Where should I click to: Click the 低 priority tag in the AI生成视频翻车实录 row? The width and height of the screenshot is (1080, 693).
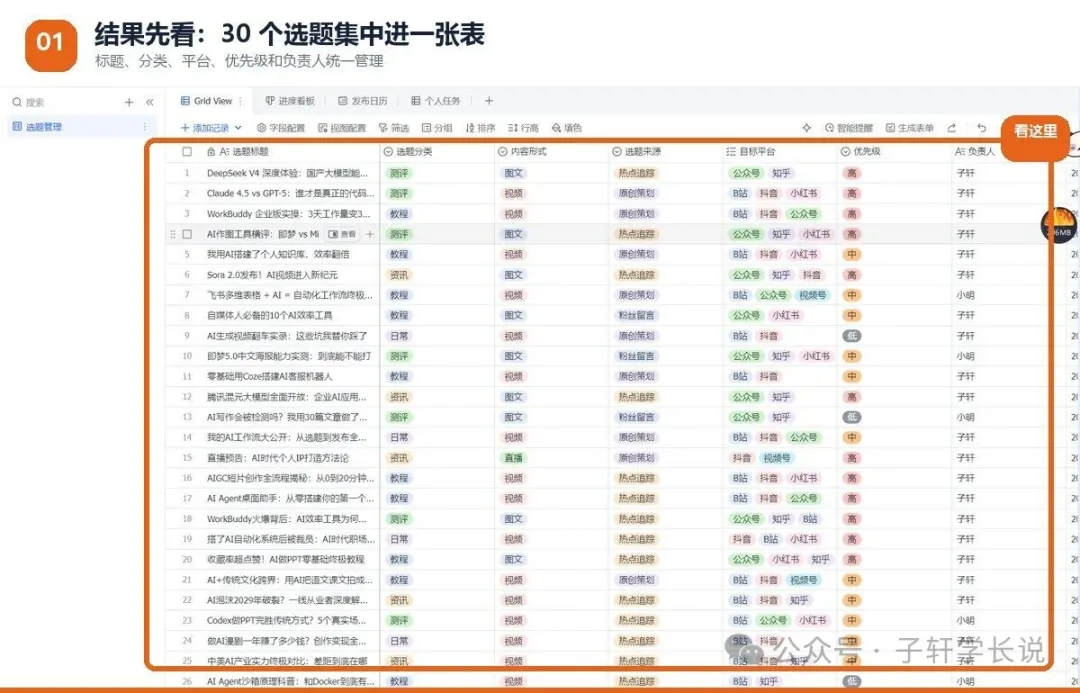tap(852, 336)
